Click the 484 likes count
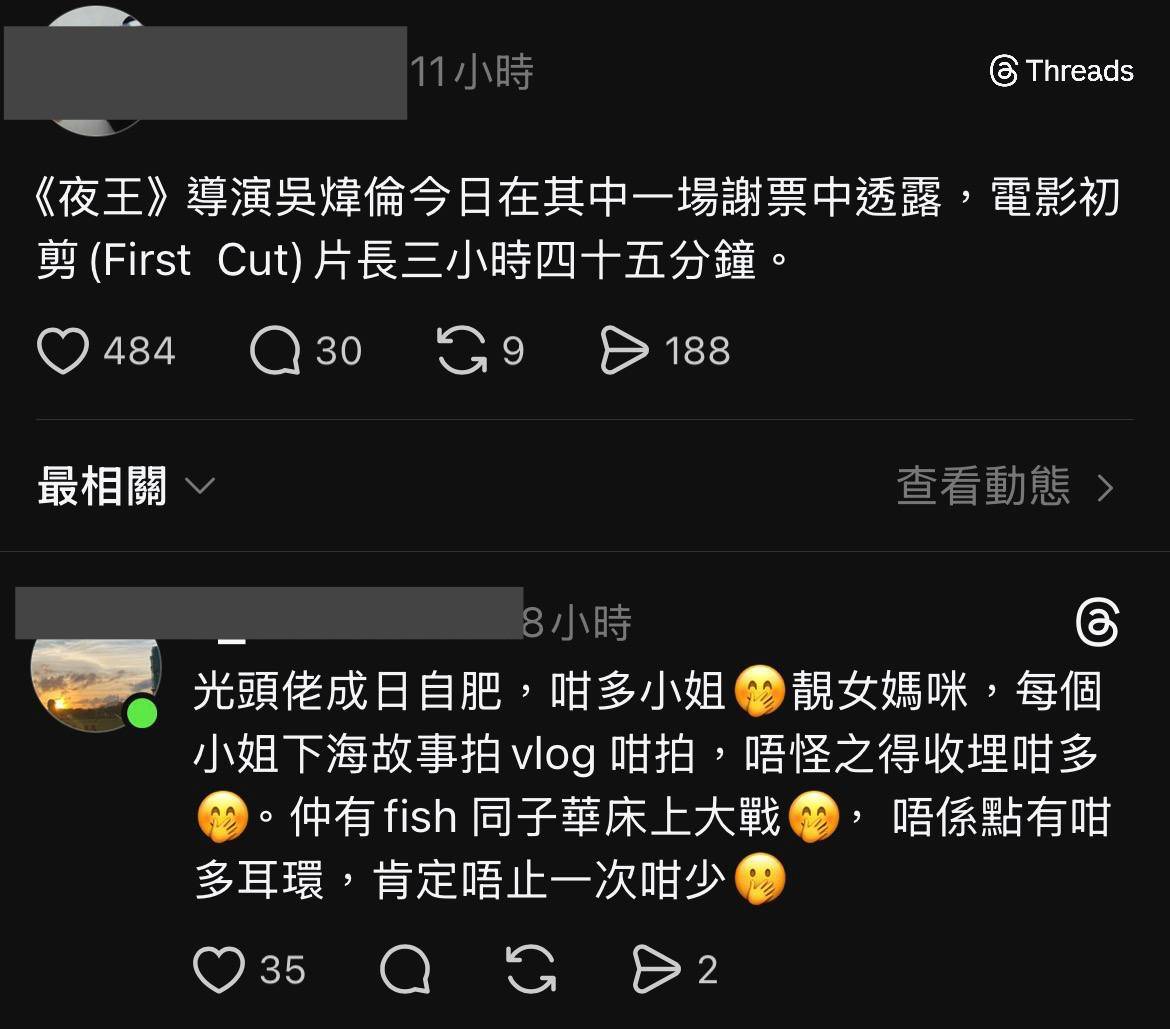The height and width of the screenshot is (1029, 1170). 140,351
